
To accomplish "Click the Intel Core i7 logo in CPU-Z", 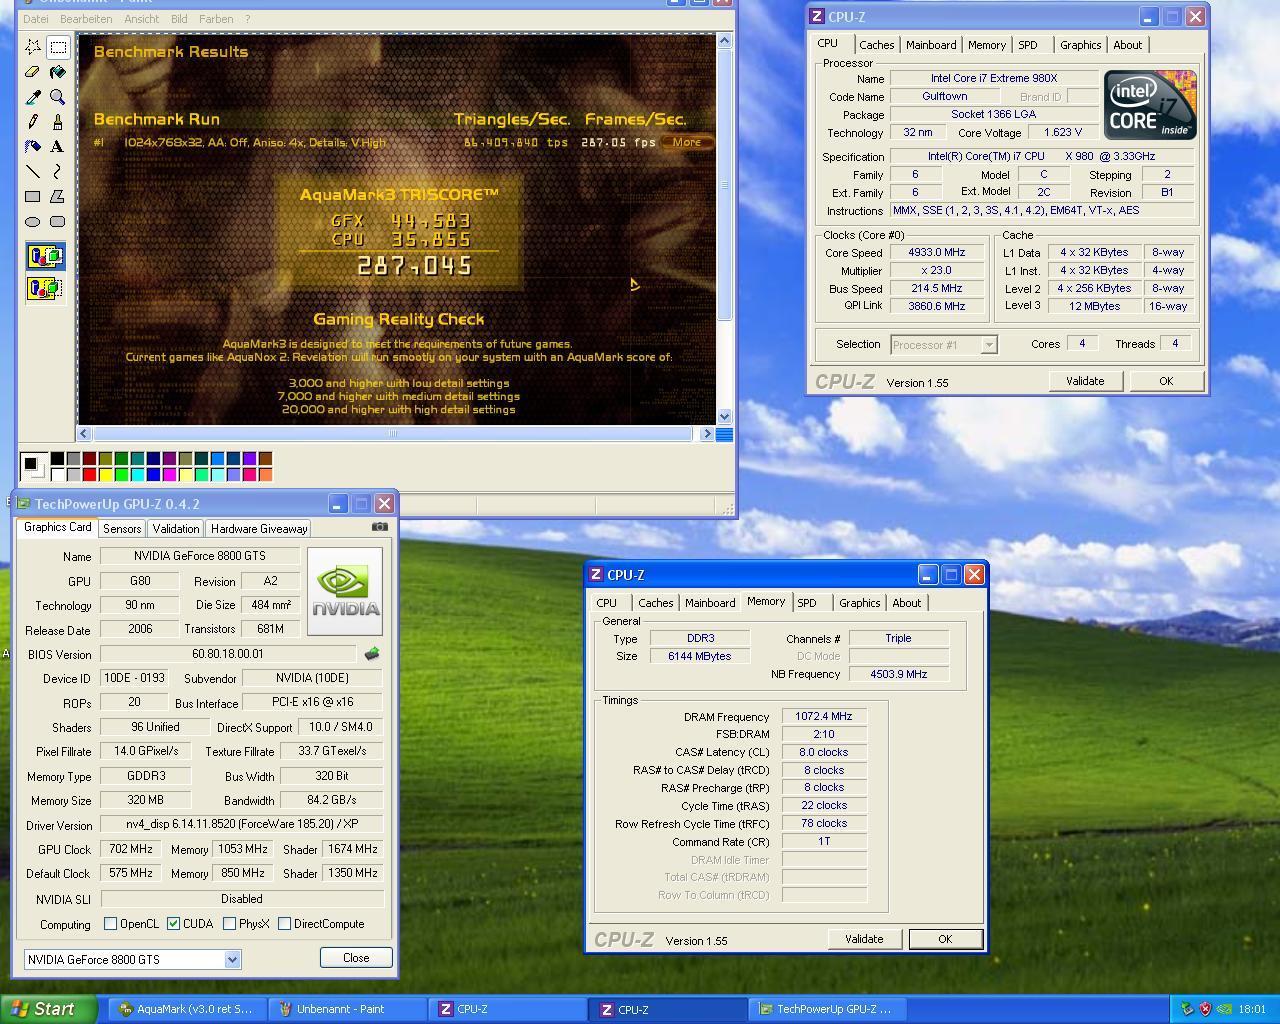I will coord(1150,105).
